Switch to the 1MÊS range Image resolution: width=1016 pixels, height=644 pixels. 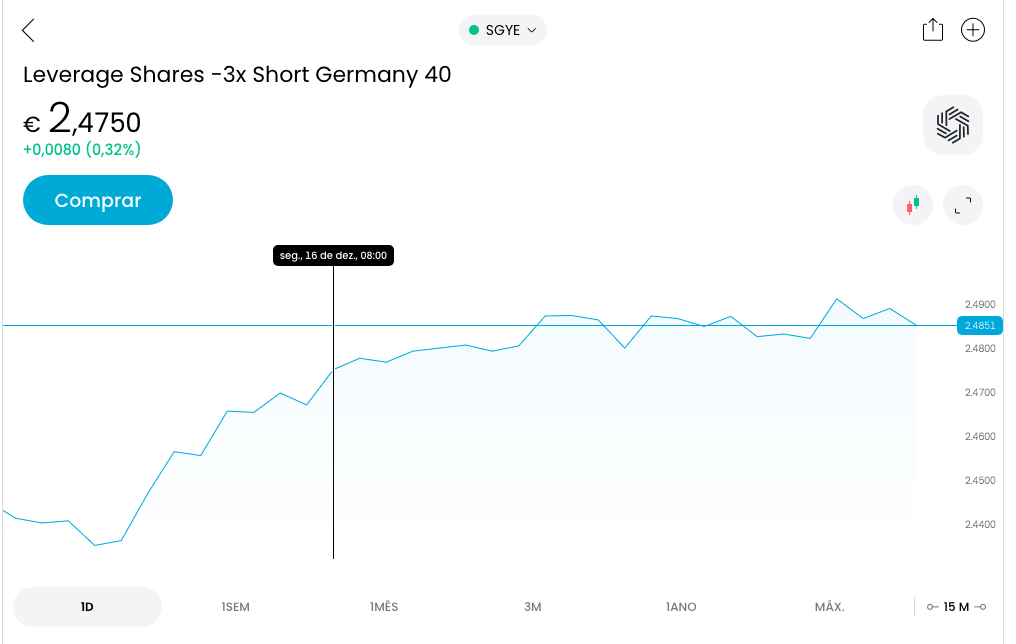coord(384,607)
